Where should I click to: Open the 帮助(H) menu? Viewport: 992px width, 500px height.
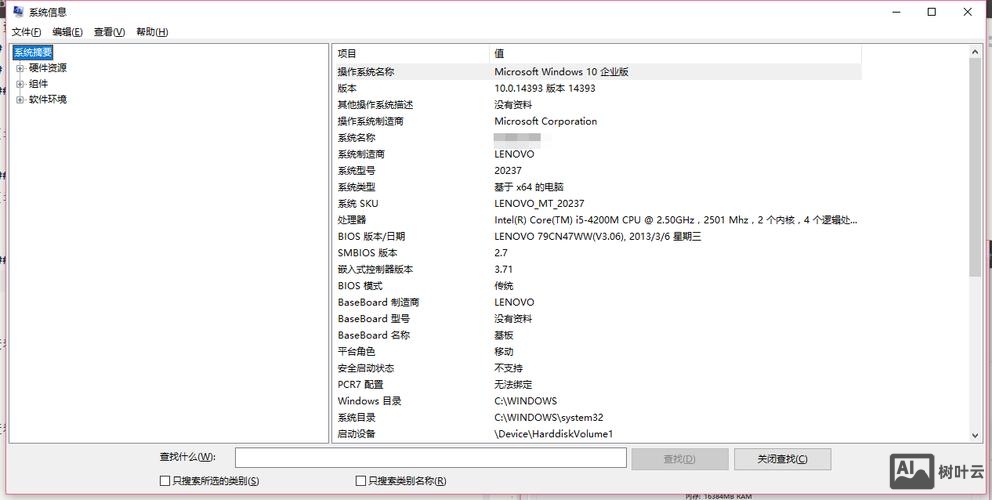152,32
